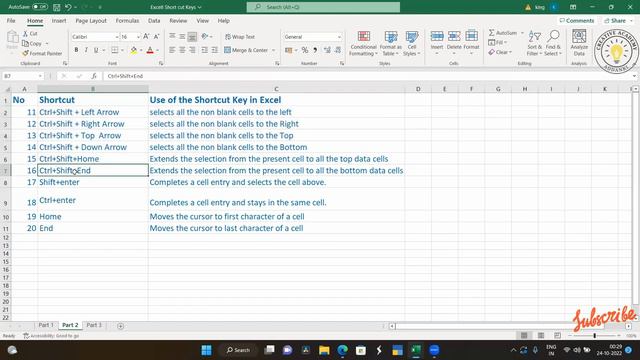Toggle Italic formatting

tap(86, 50)
